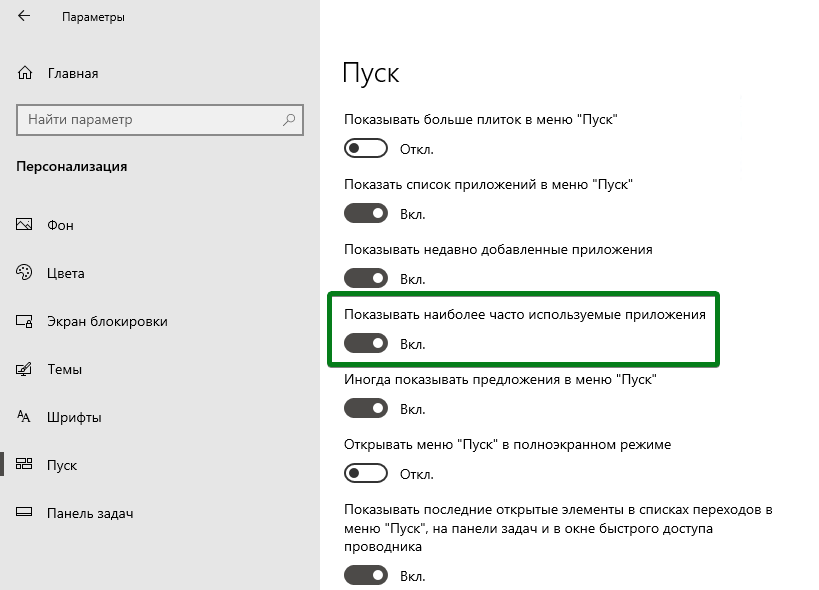Focus the Найти параметр search field
Viewport: 819px width, 590px height.
click(x=160, y=120)
